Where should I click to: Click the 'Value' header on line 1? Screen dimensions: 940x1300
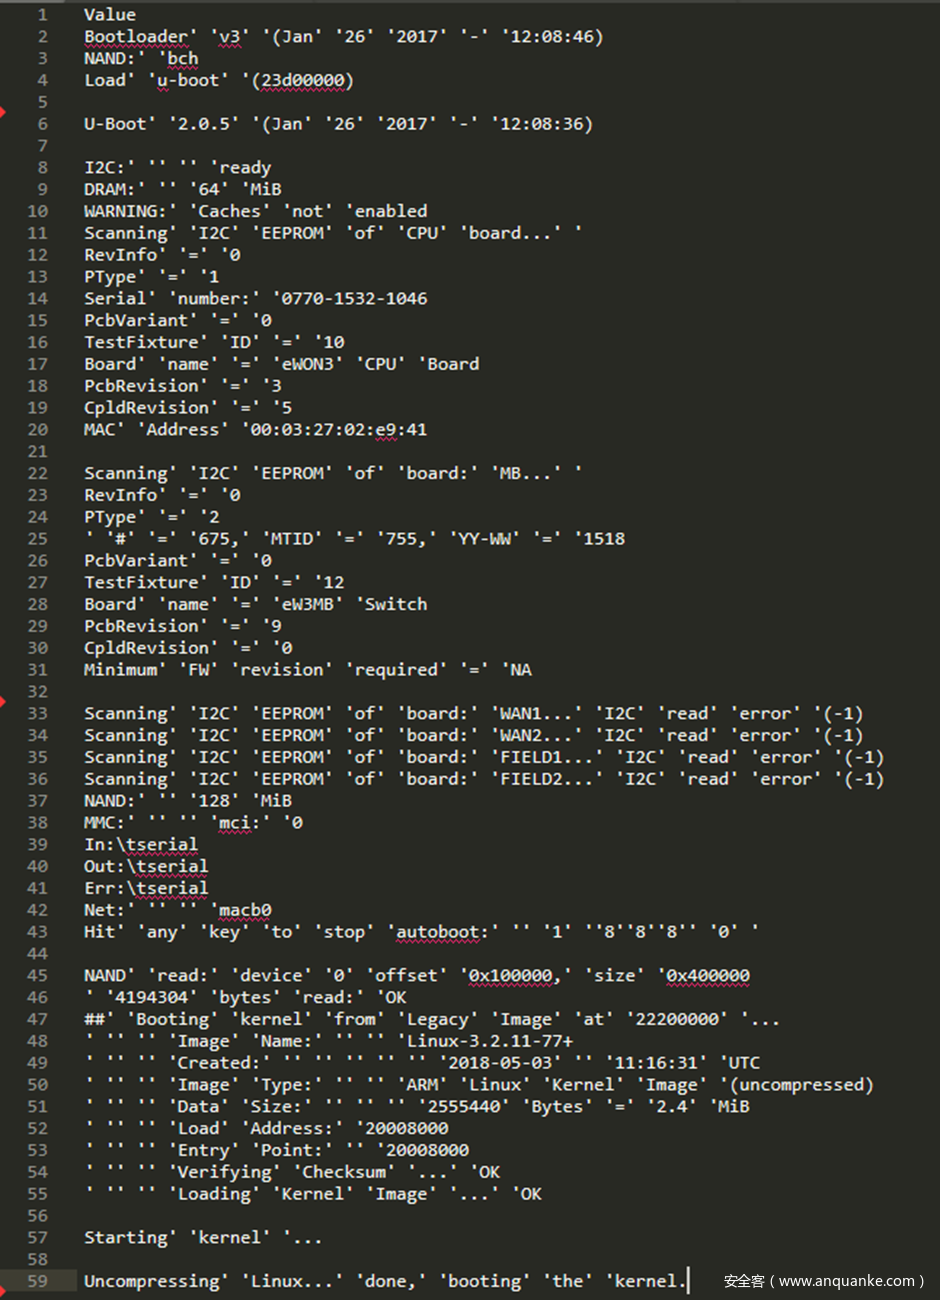tap(110, 15)
